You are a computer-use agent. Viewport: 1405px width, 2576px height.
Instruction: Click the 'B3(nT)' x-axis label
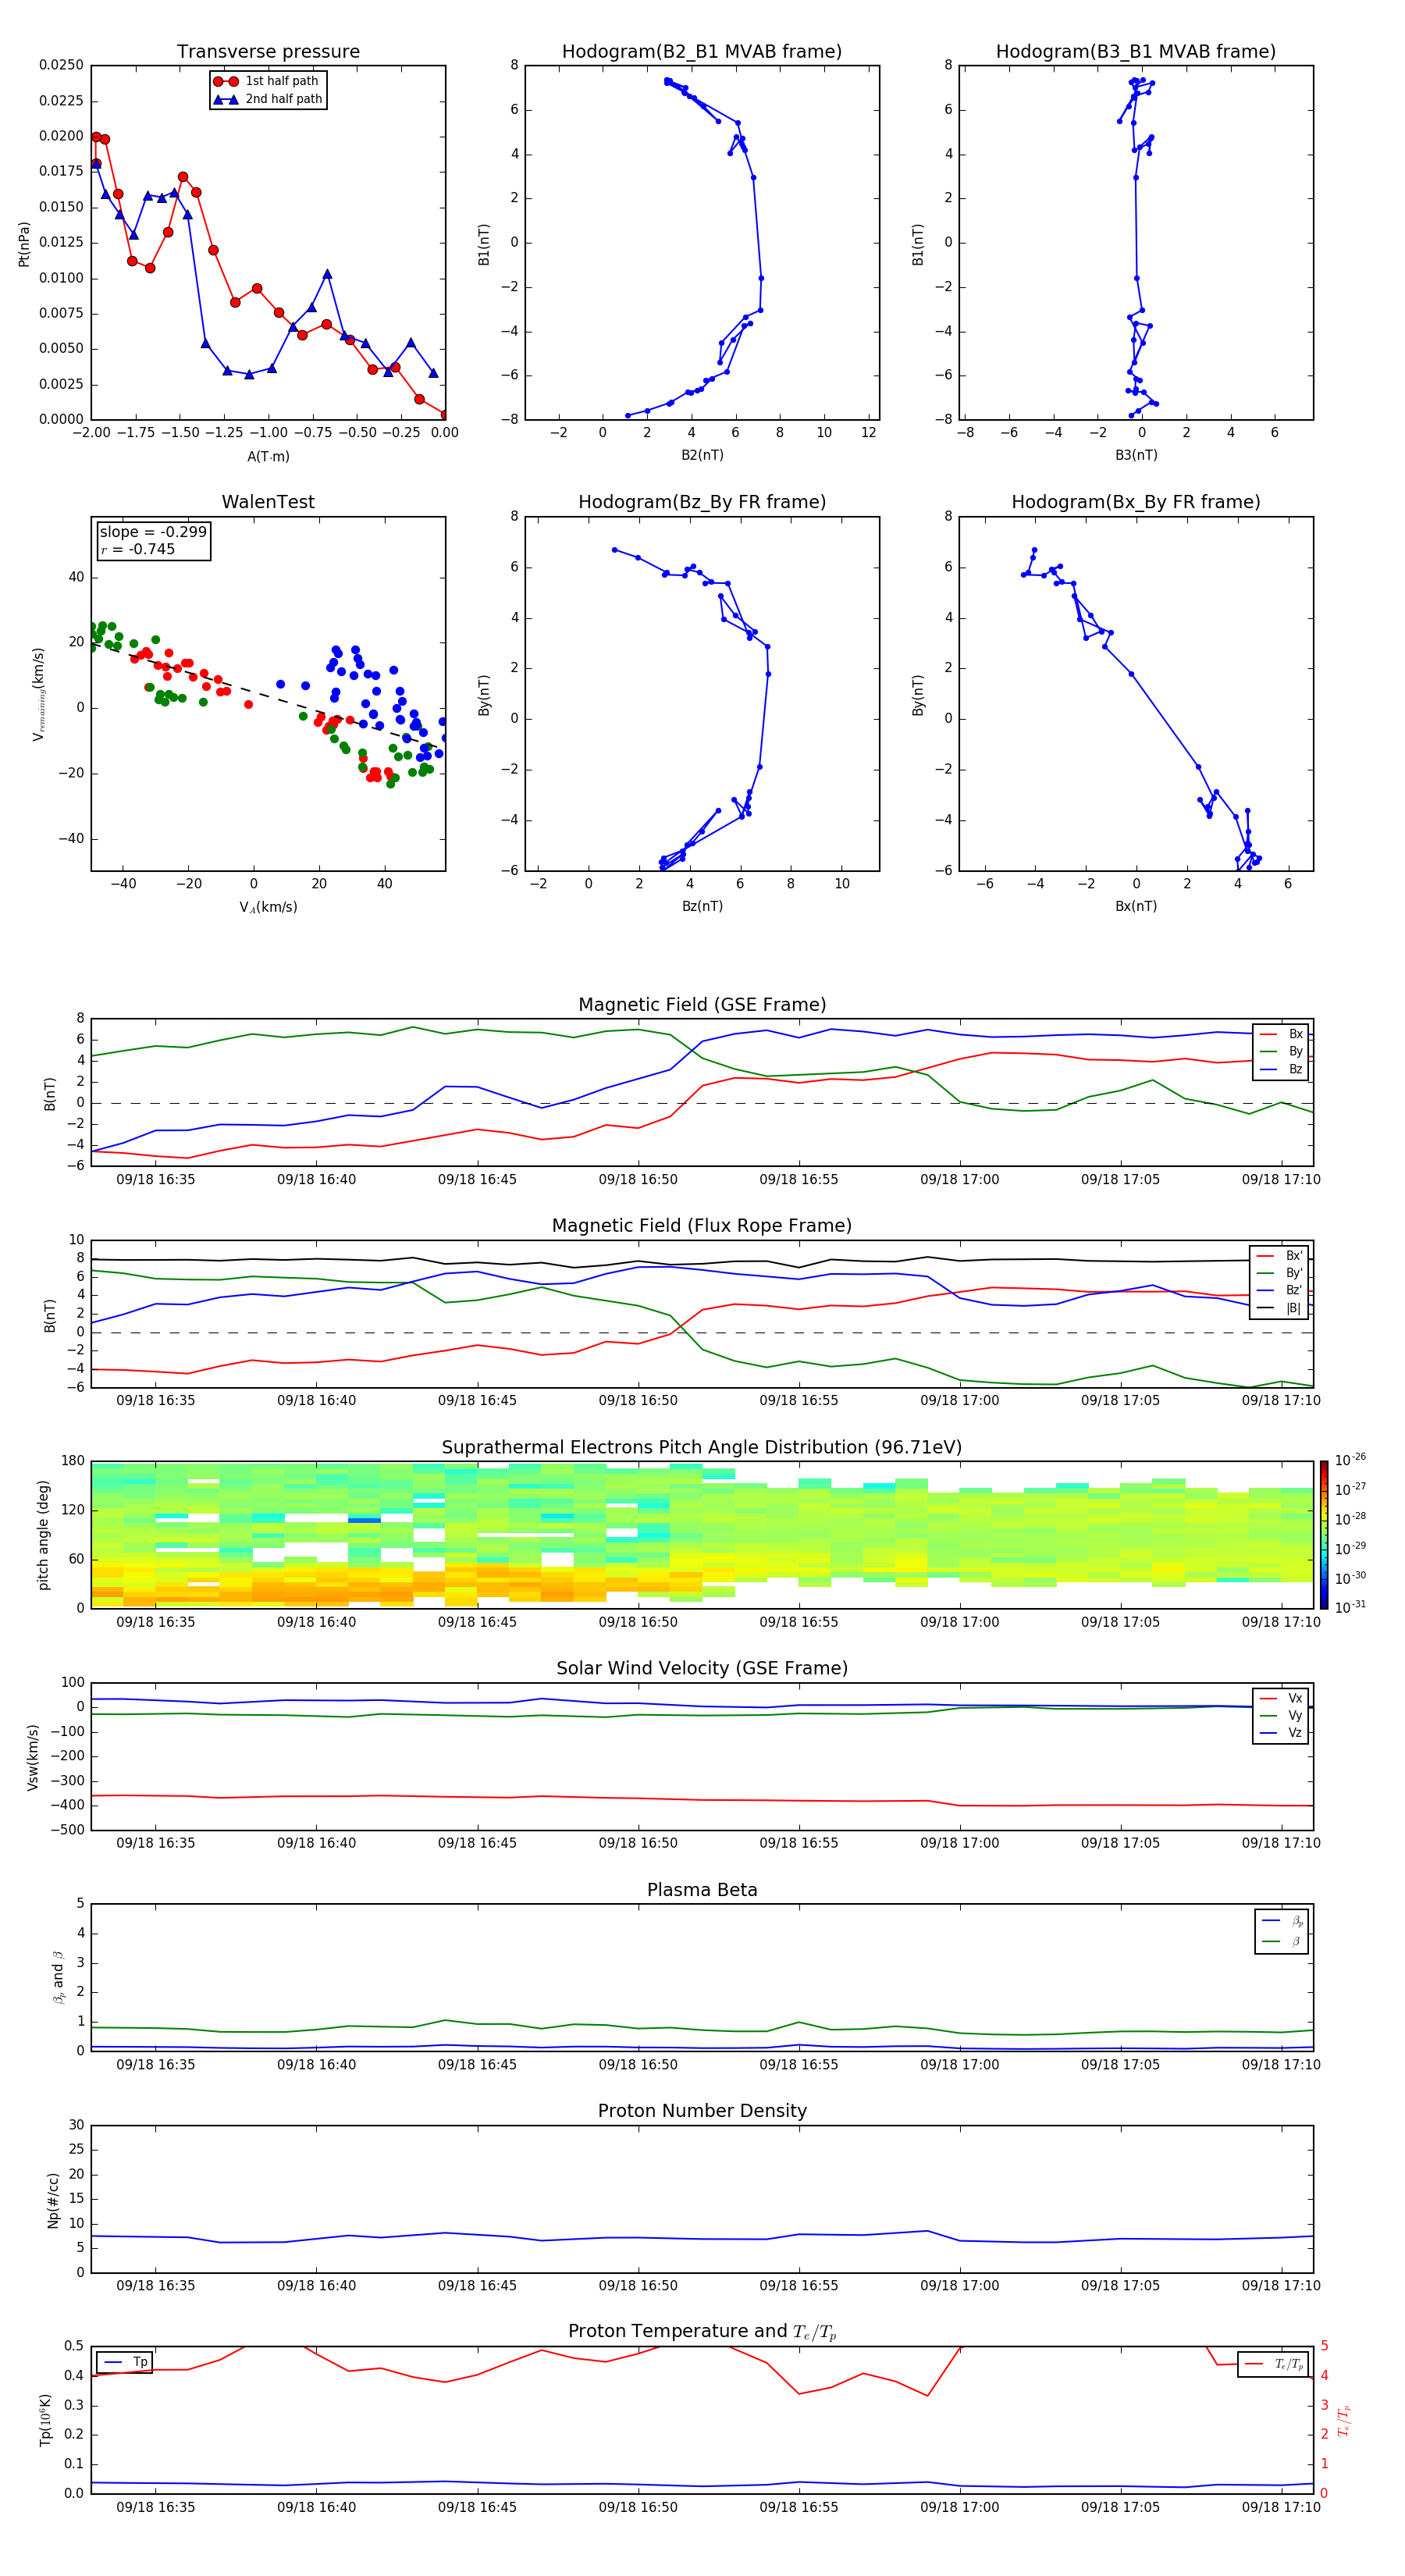coord(1136,455)
